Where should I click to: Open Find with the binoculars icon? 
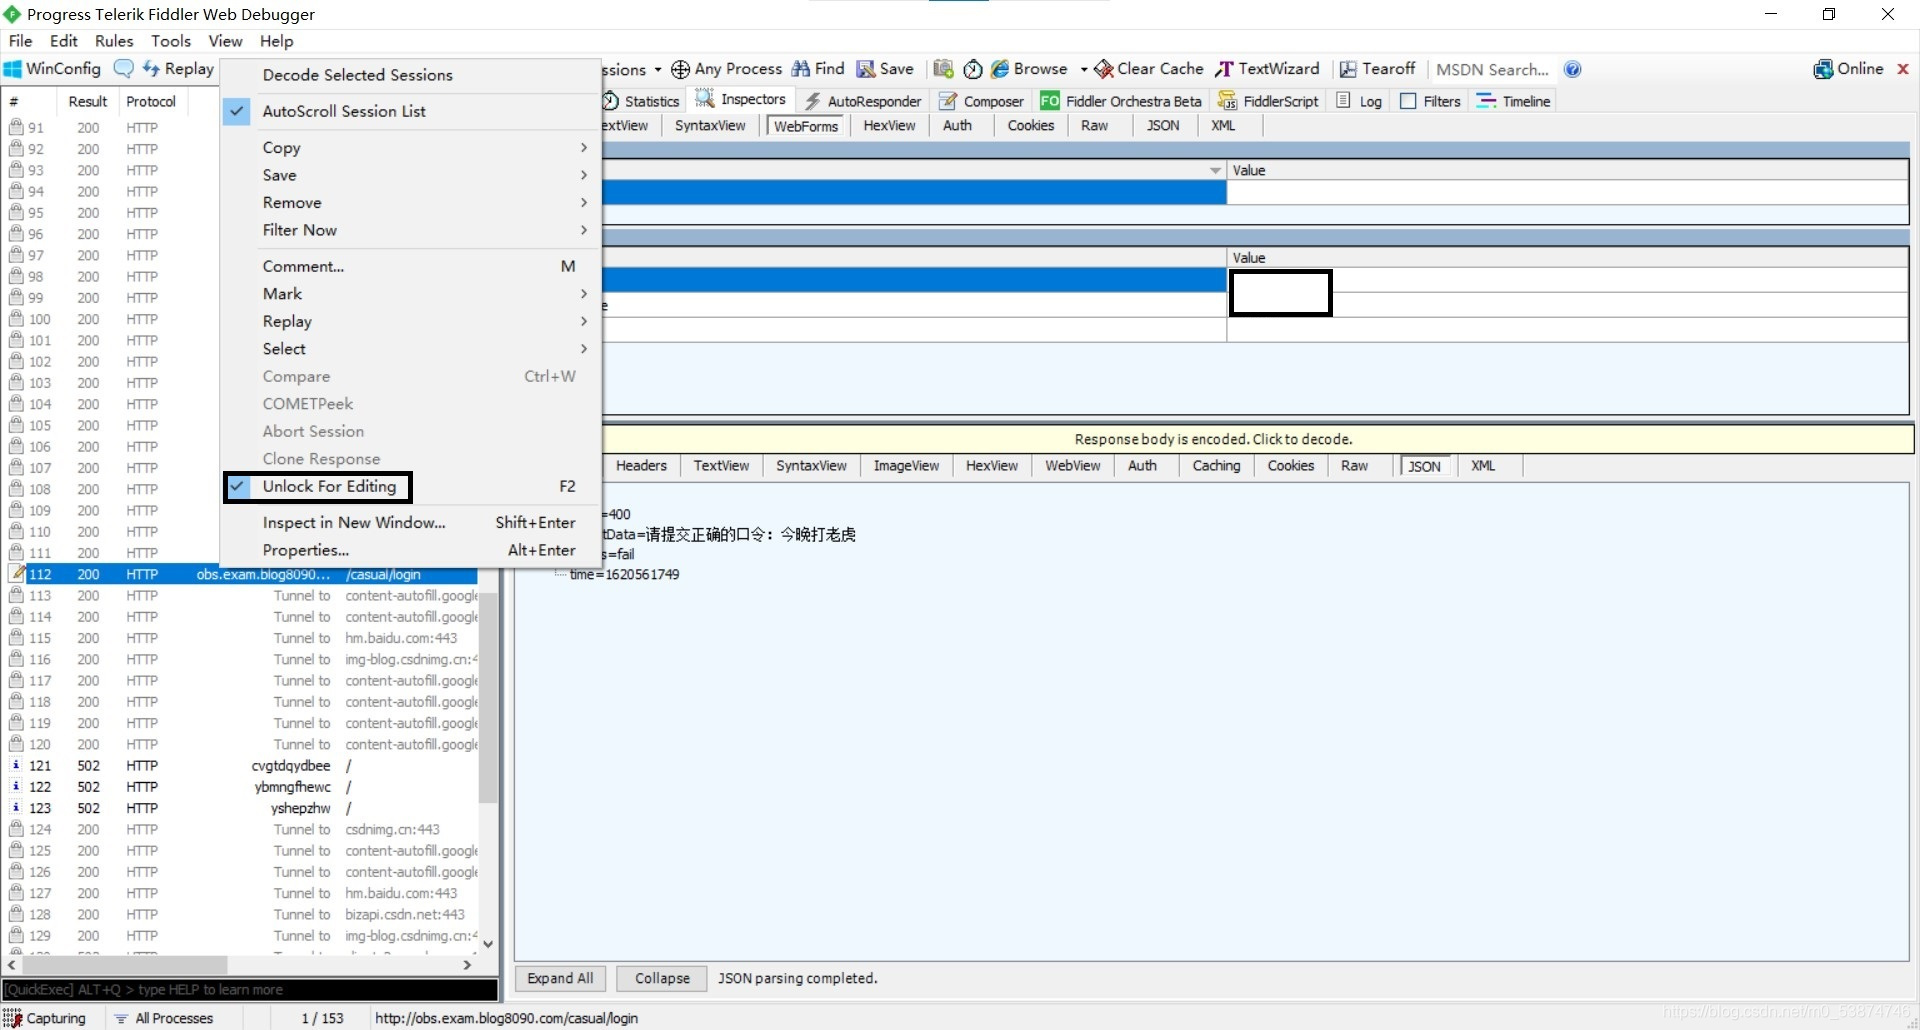click(801, 69)
